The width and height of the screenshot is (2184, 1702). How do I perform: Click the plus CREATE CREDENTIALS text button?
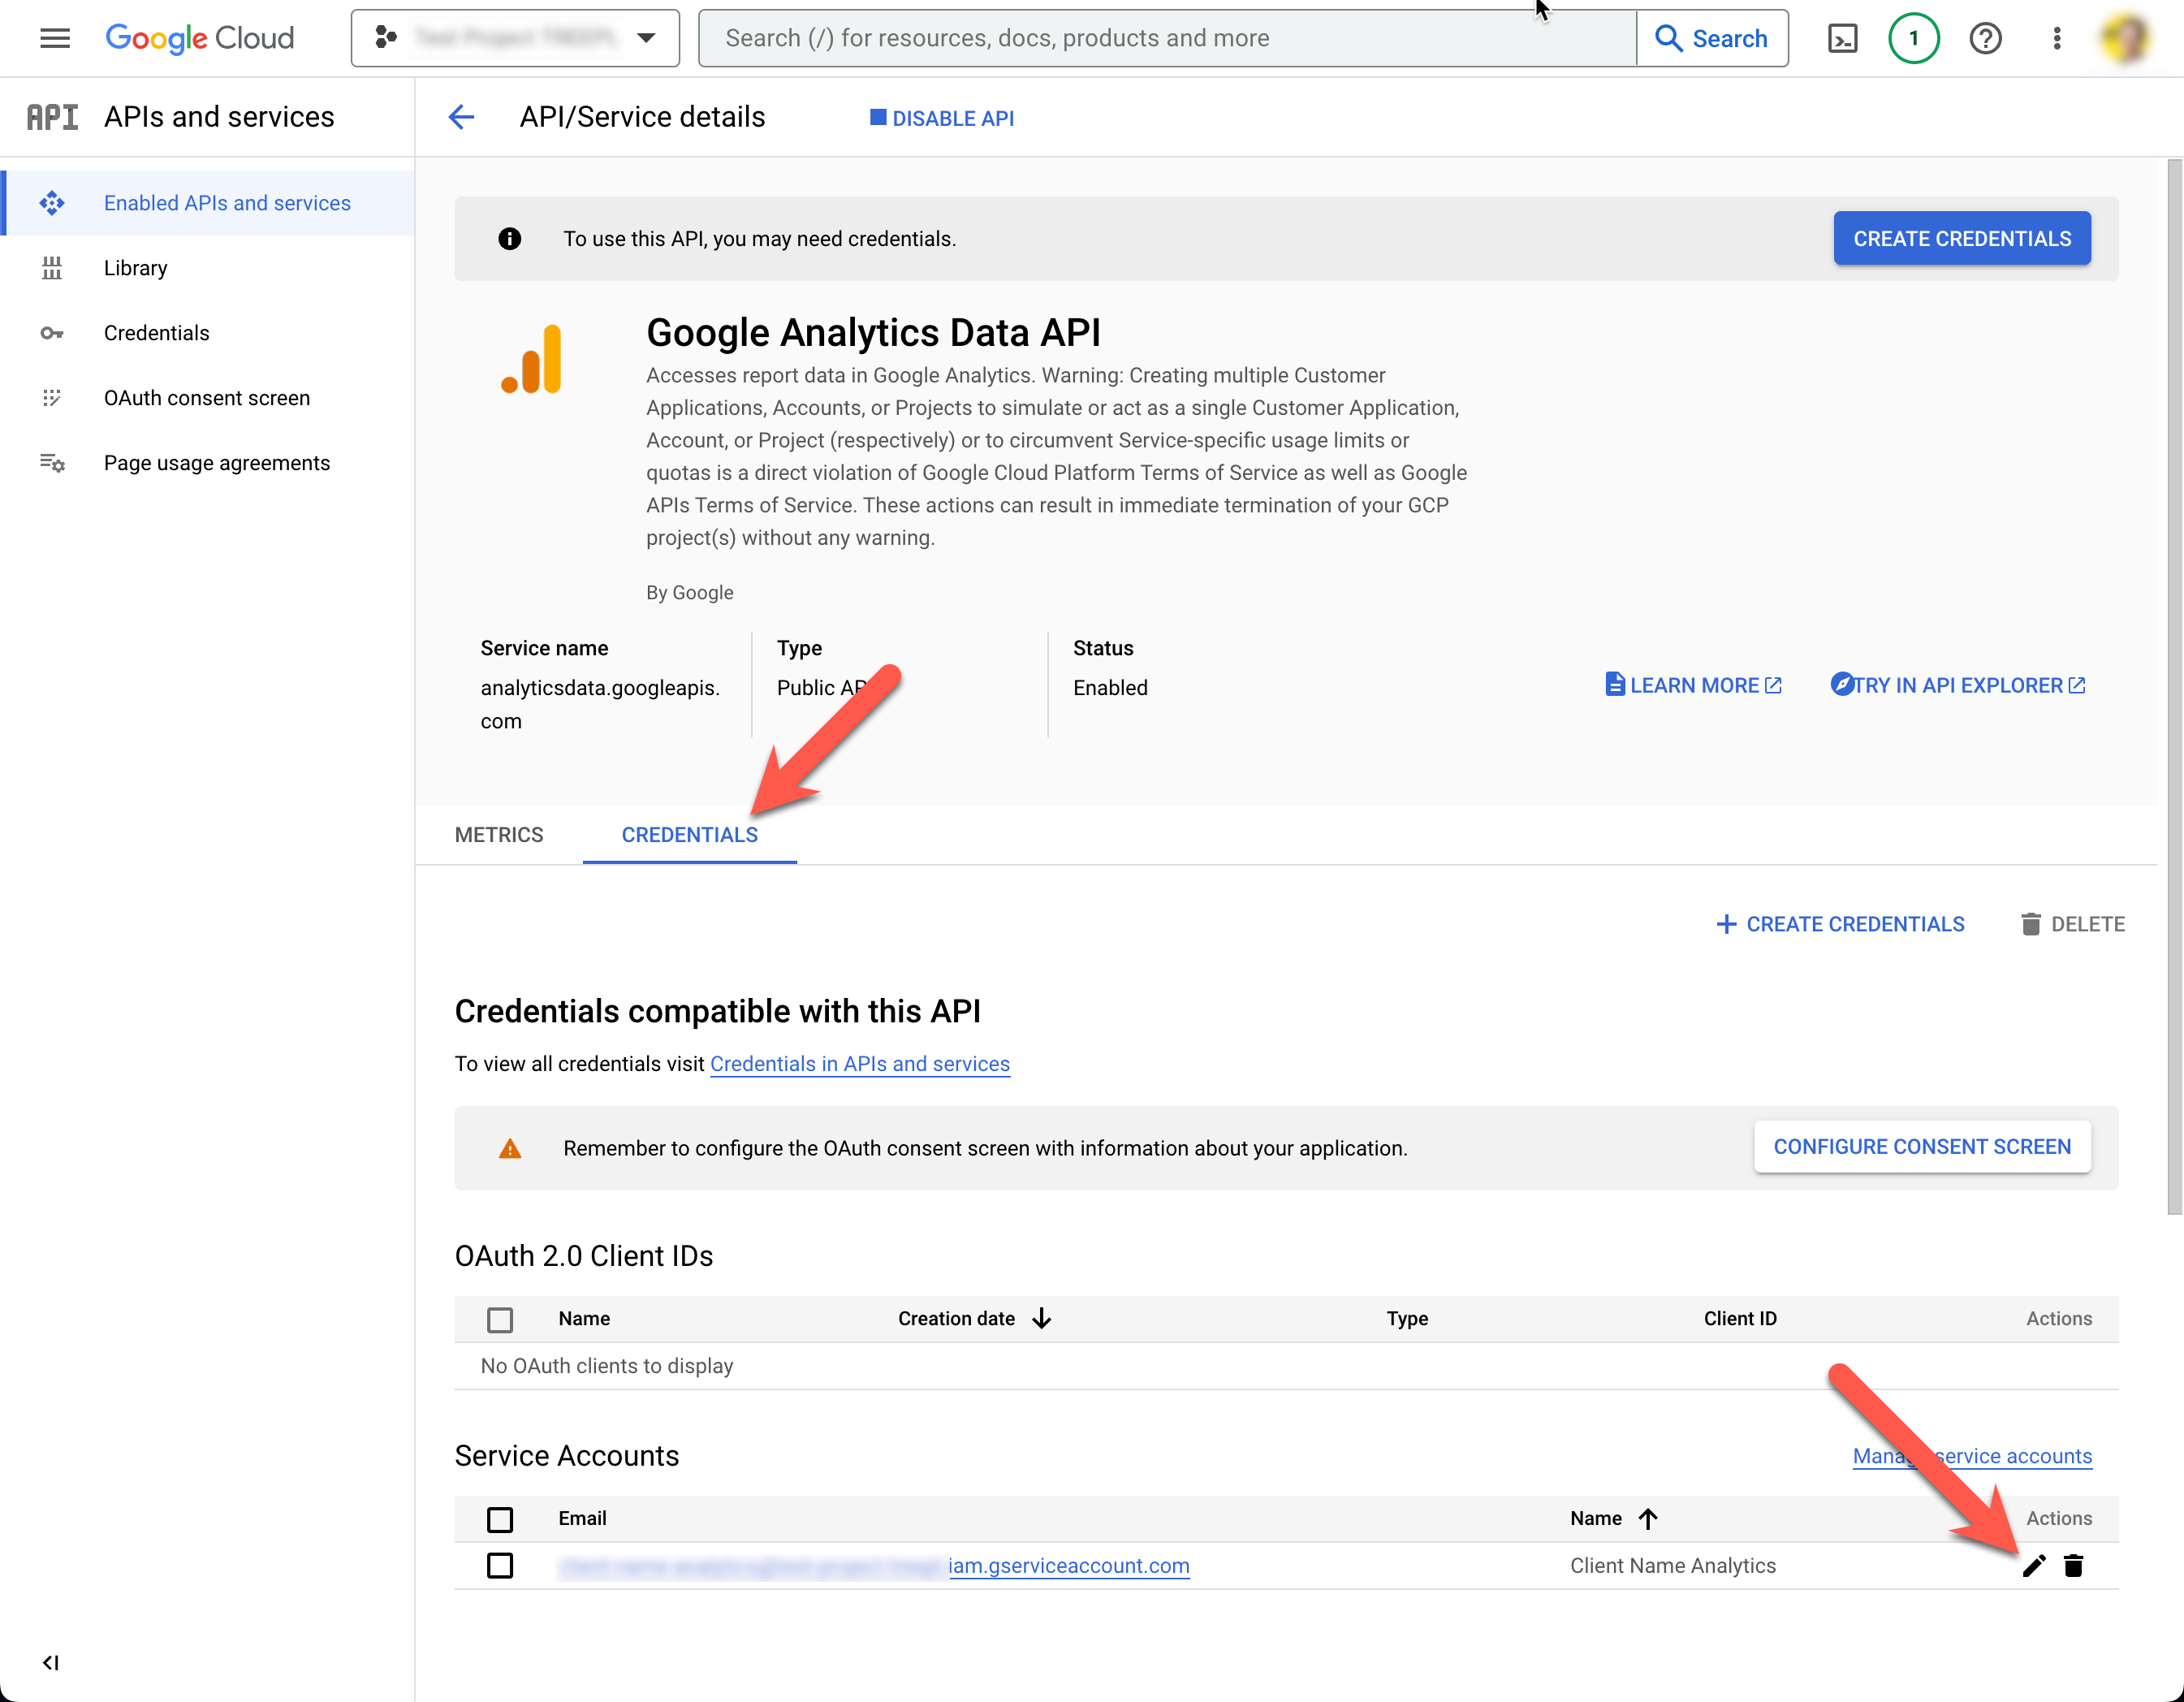coord(1840,924)
